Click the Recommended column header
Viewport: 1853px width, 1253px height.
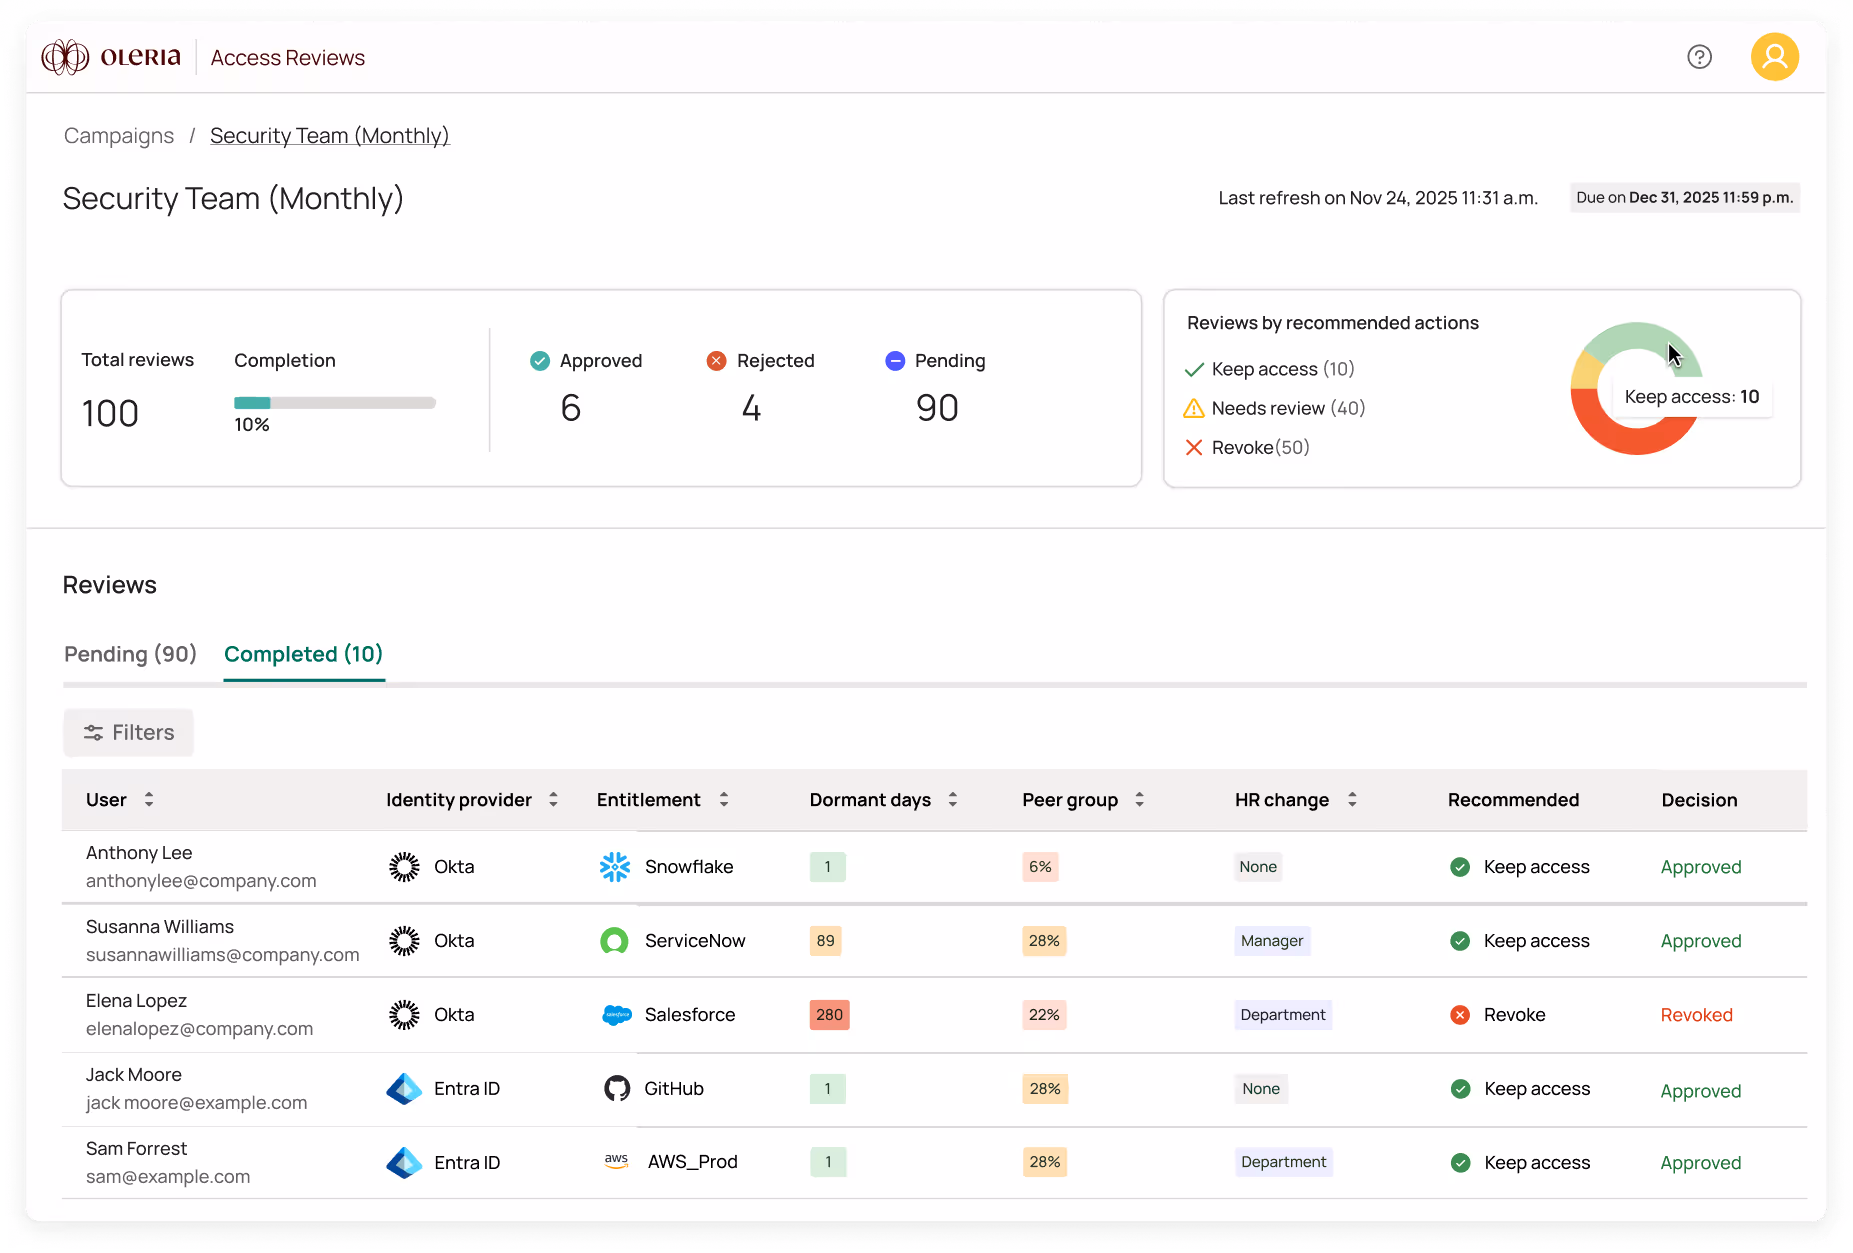1513,800
